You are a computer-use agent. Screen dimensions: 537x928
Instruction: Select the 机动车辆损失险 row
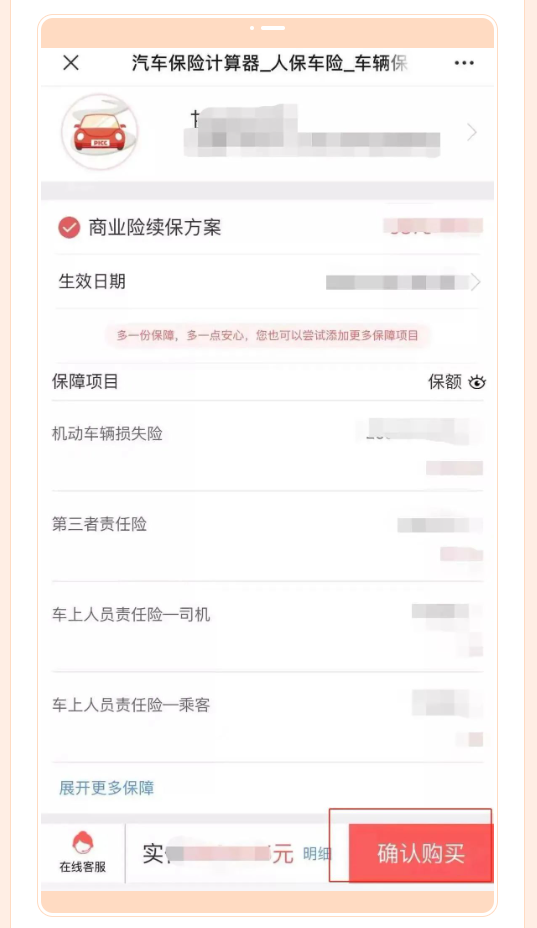(x=268, y=446)
